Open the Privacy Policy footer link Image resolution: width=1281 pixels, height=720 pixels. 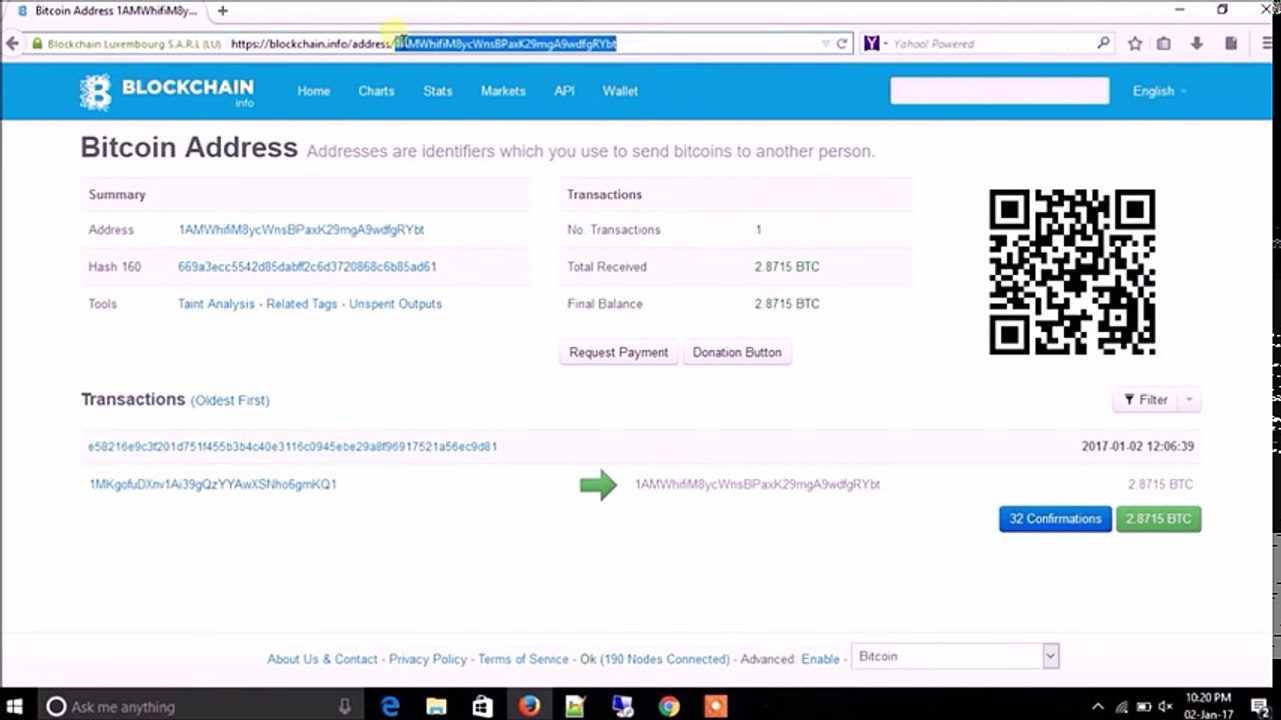coord(428,659)
